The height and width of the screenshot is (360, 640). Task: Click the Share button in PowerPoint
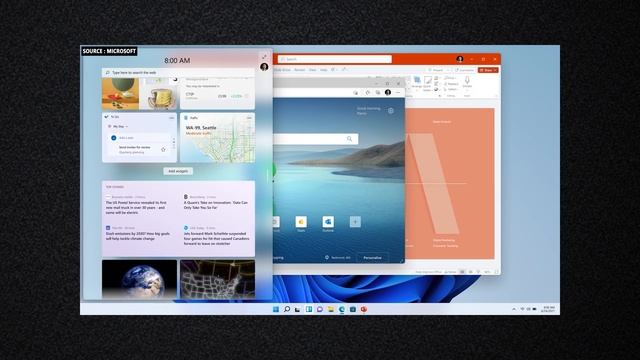pos(488,70)
